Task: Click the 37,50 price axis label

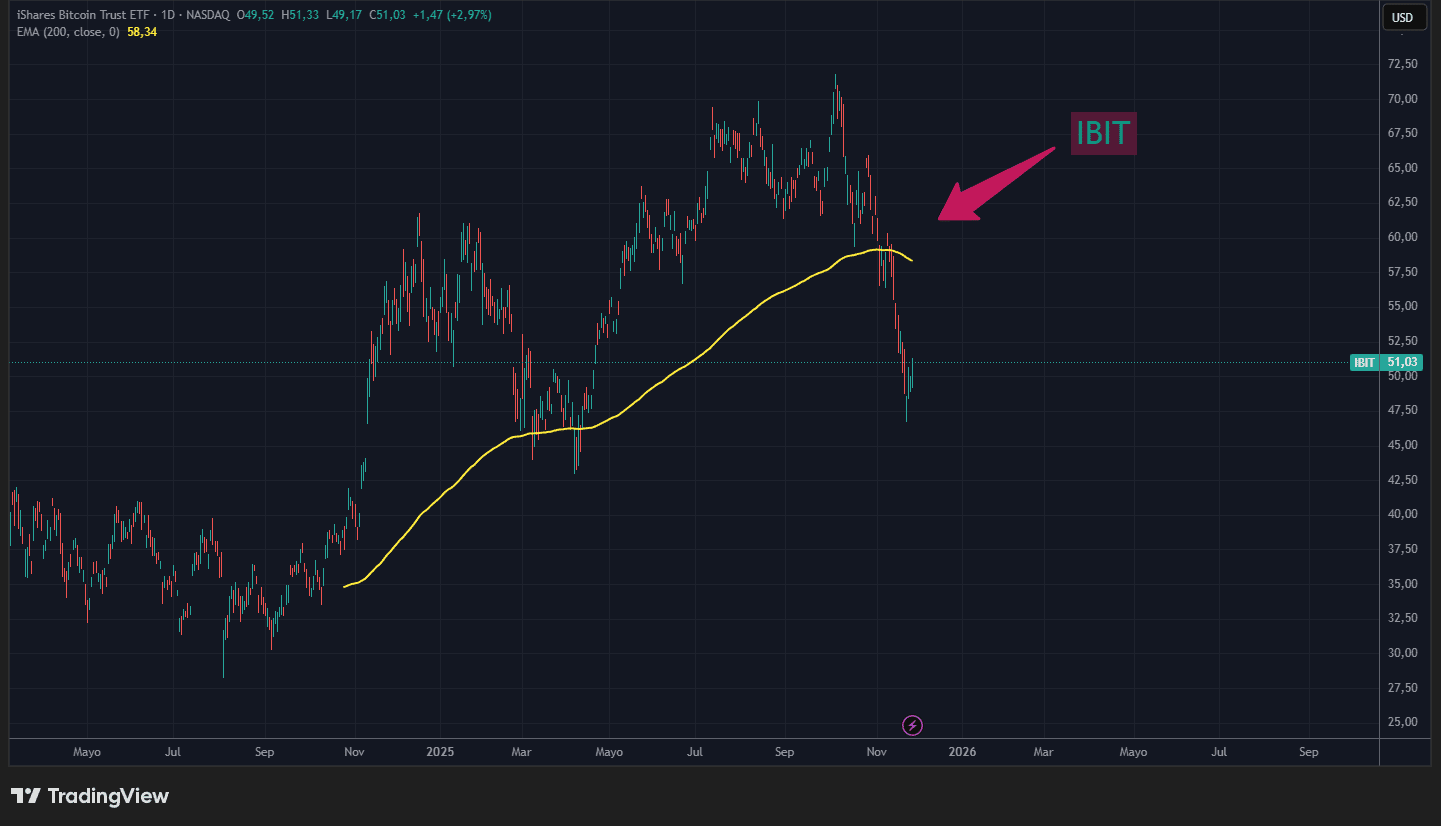Action: [x=1403, y=549]
